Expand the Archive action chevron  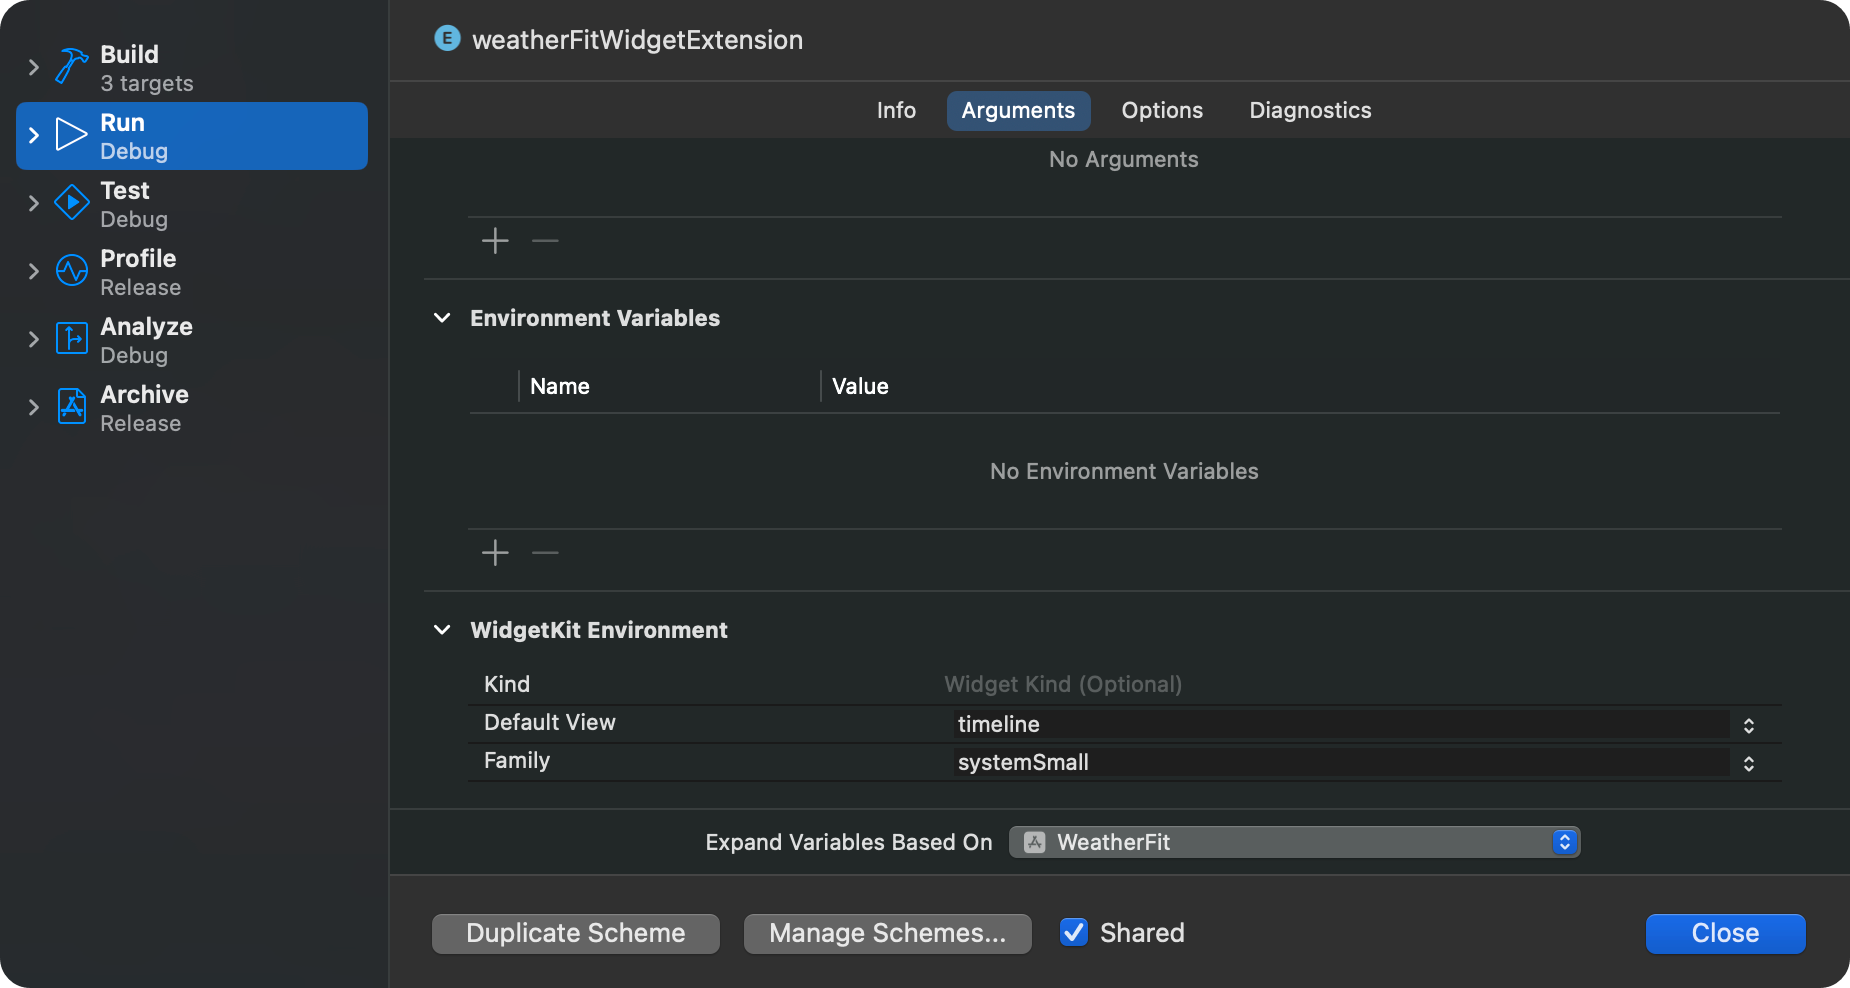pyautogui.click(x=34, y=407)
